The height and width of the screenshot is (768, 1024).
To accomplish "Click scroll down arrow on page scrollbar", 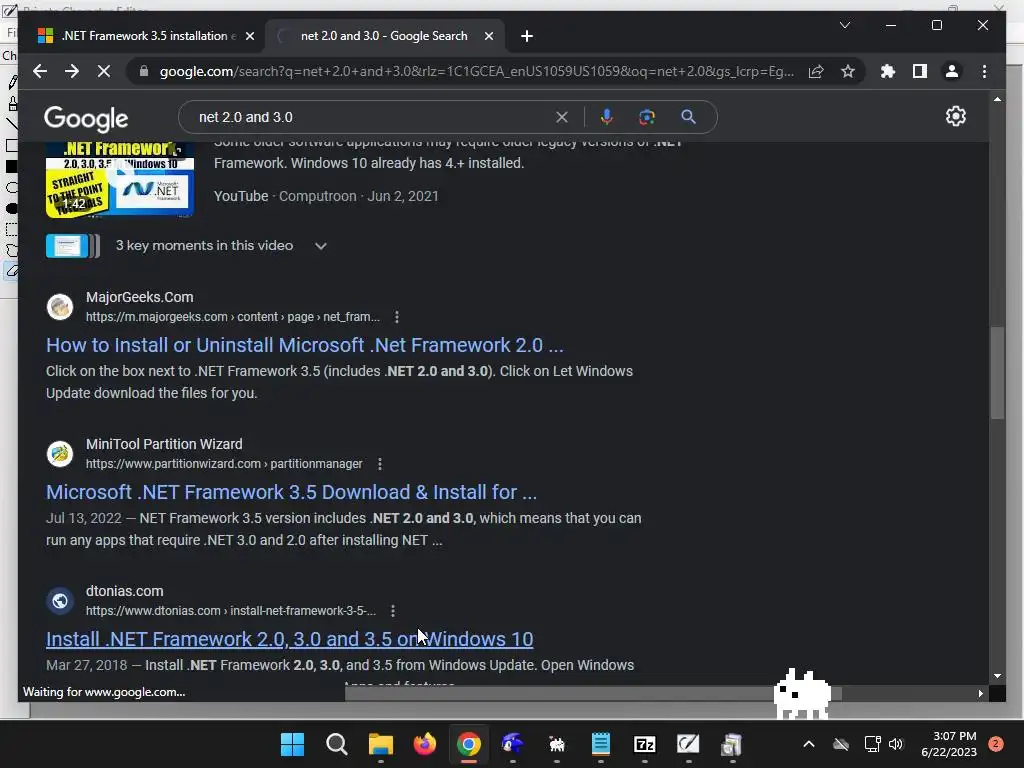I will click(x=997, y=676).
